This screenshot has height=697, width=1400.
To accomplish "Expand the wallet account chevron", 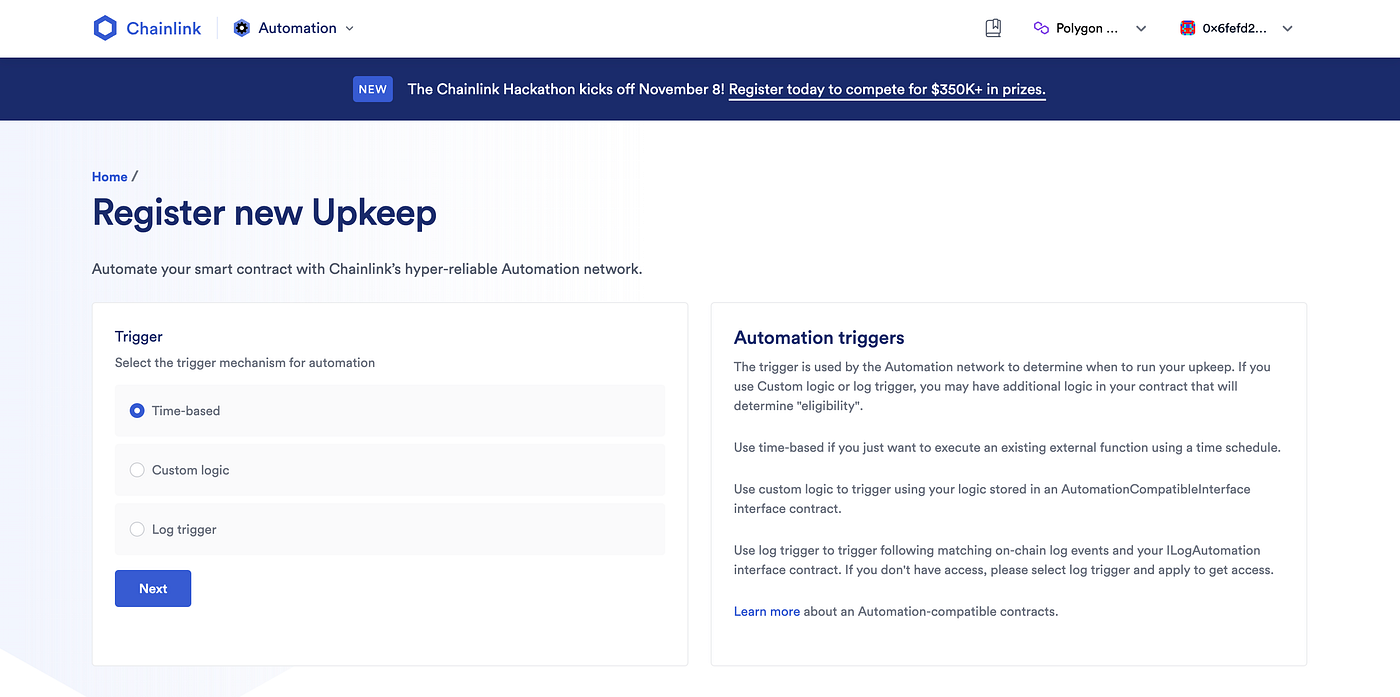I will [x=1287, y=28].
